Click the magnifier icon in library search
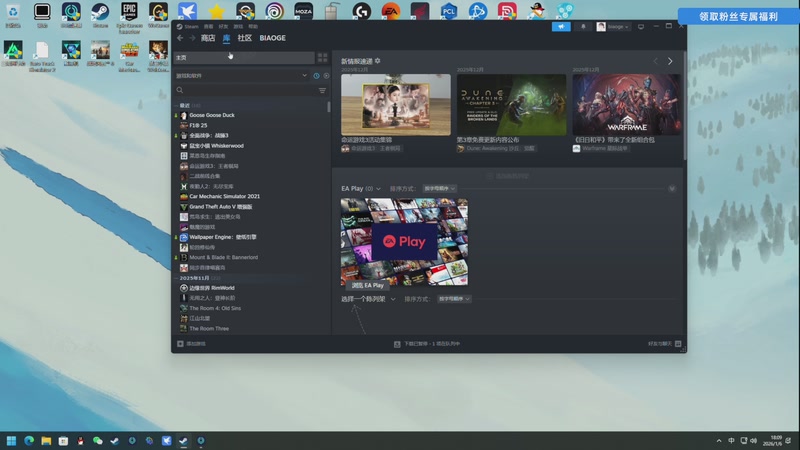Screen dimensions: 800x450 (180, 90)
